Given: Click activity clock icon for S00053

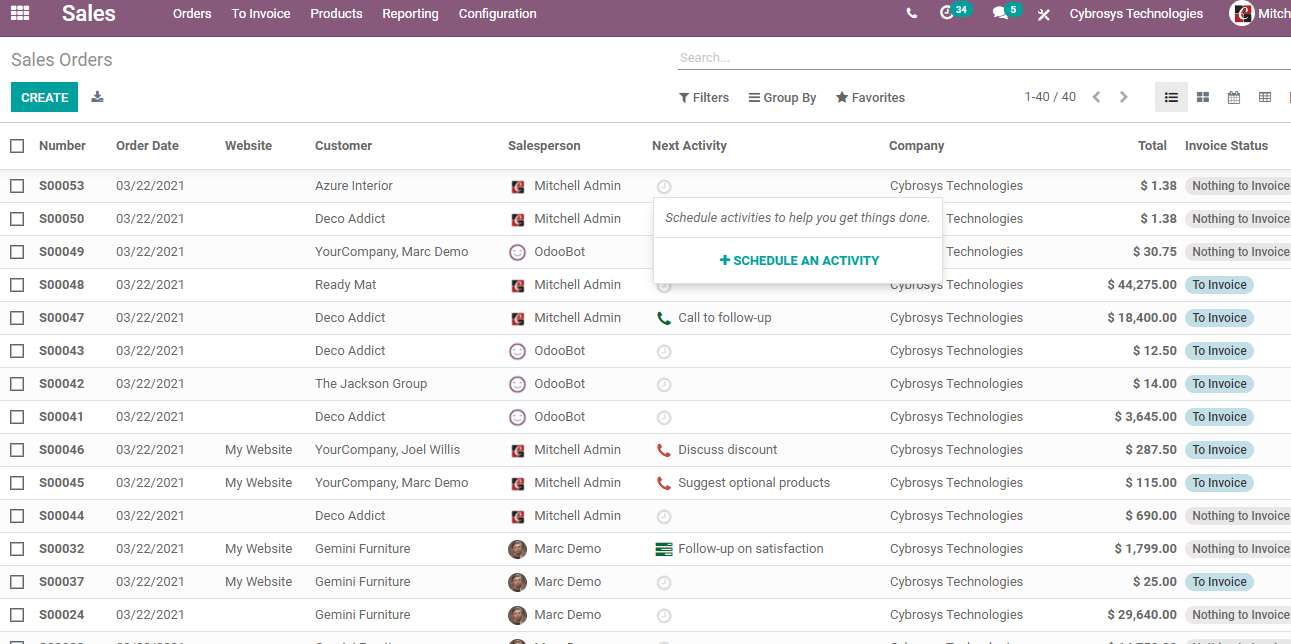Looking at the screenshot, I should [664, 186].
